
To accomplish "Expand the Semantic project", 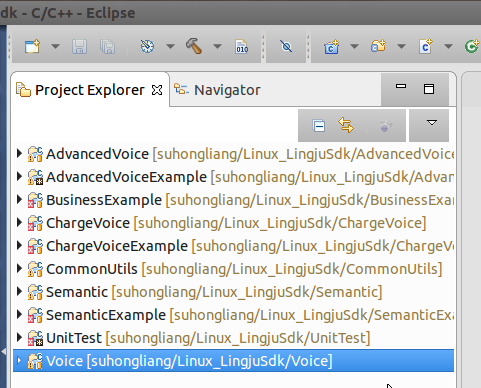I will click(x=19, y=291).
